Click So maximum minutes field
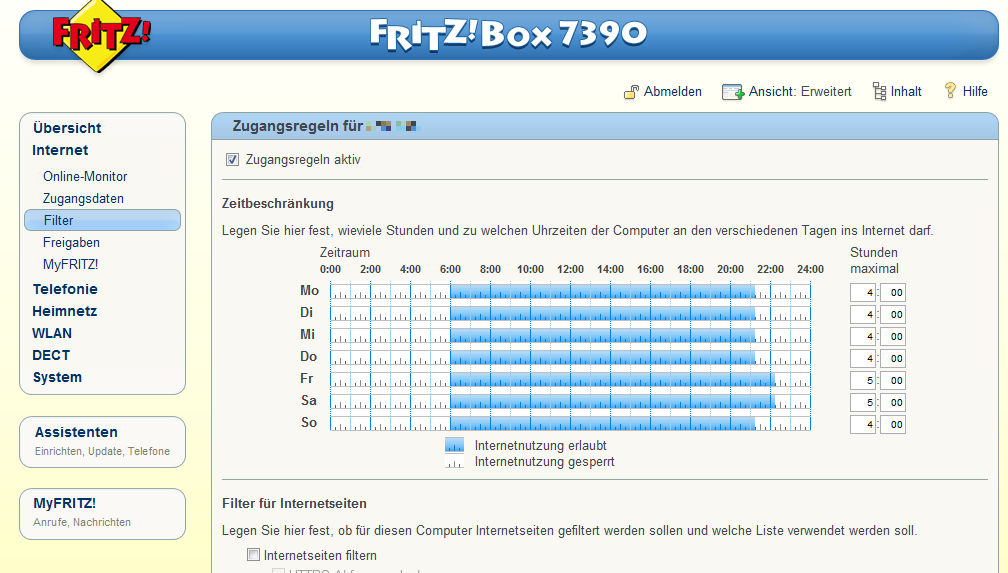 point(893,424)
